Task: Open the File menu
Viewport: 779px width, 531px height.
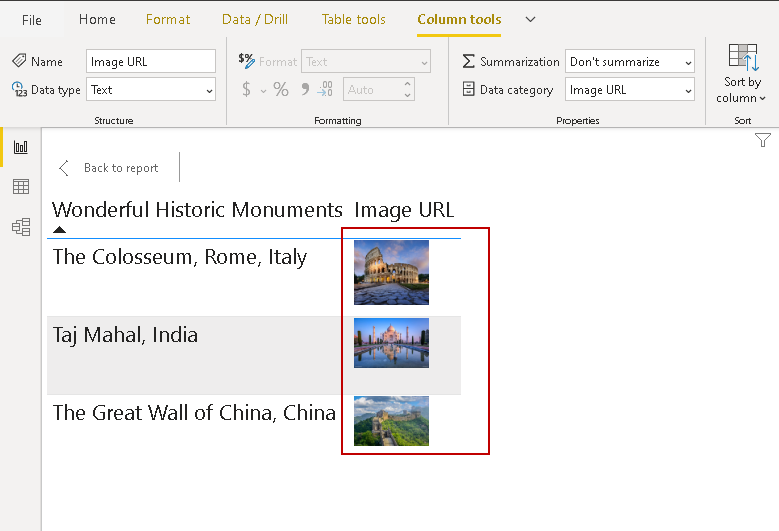Action: [x=32, y=19]
